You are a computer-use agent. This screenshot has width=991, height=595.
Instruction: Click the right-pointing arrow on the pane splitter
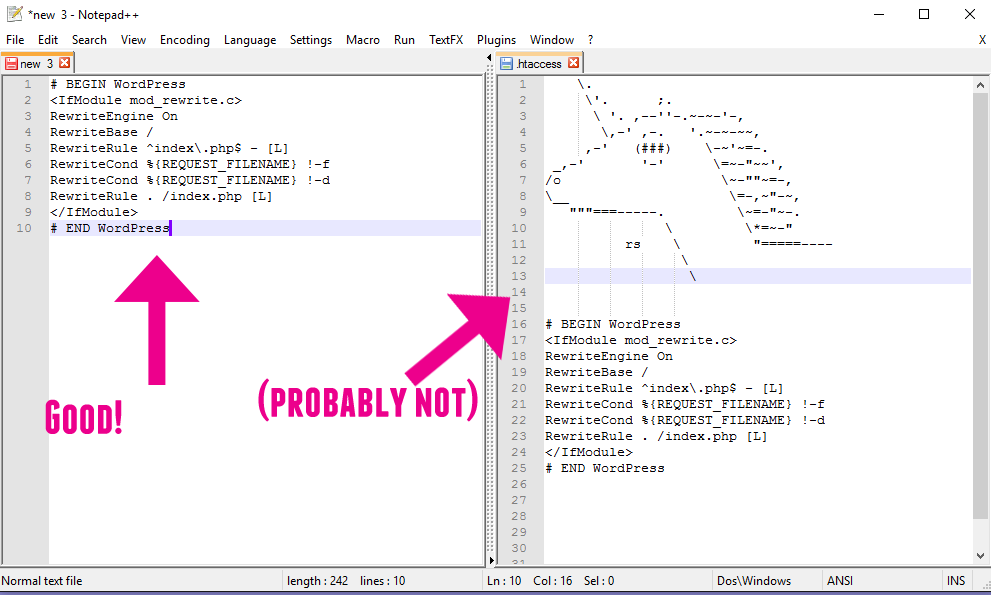click(x=490, y=560)
